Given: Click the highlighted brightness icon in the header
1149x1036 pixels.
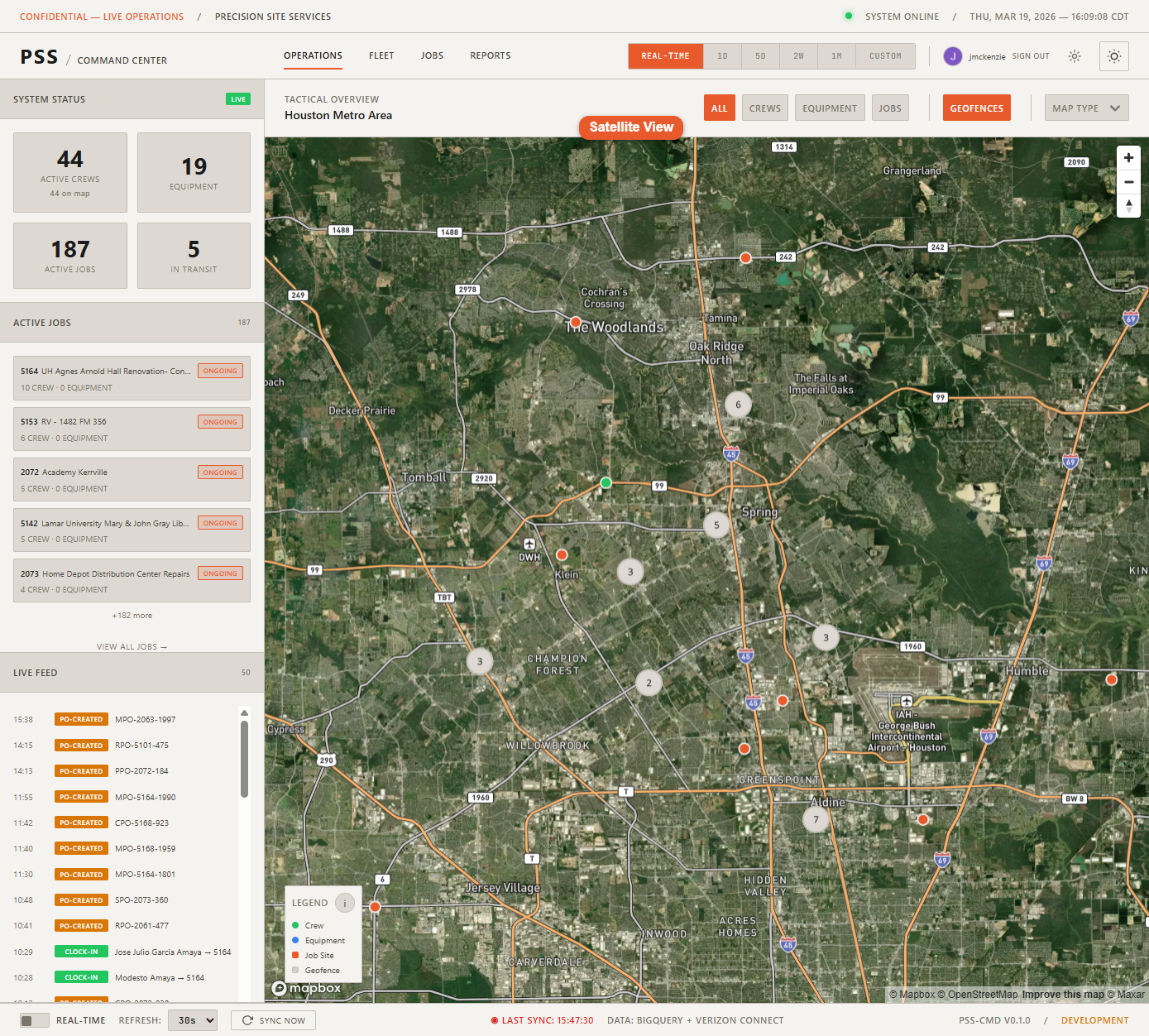Looking at the screenshot, I should [1113, 56].
